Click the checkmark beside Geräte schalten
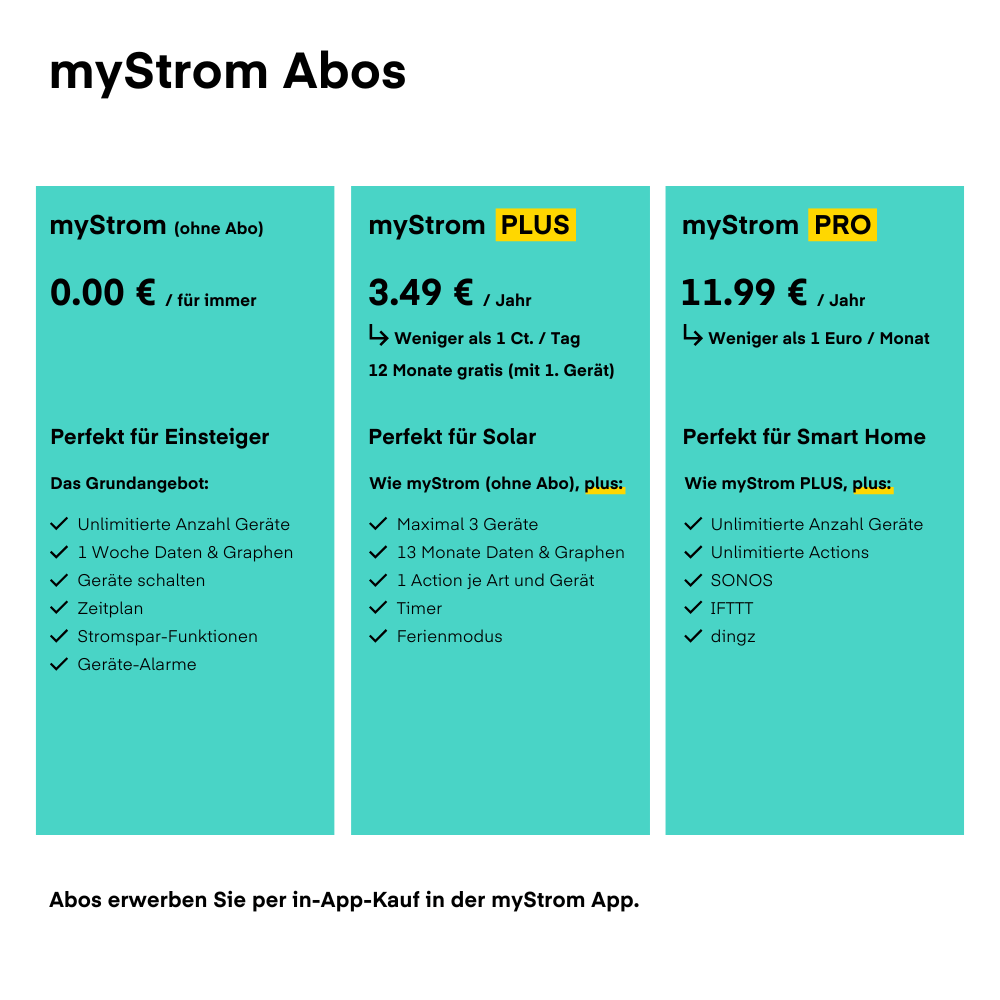This screenshot has height=1000, width=1000. [x=59, y=580]
